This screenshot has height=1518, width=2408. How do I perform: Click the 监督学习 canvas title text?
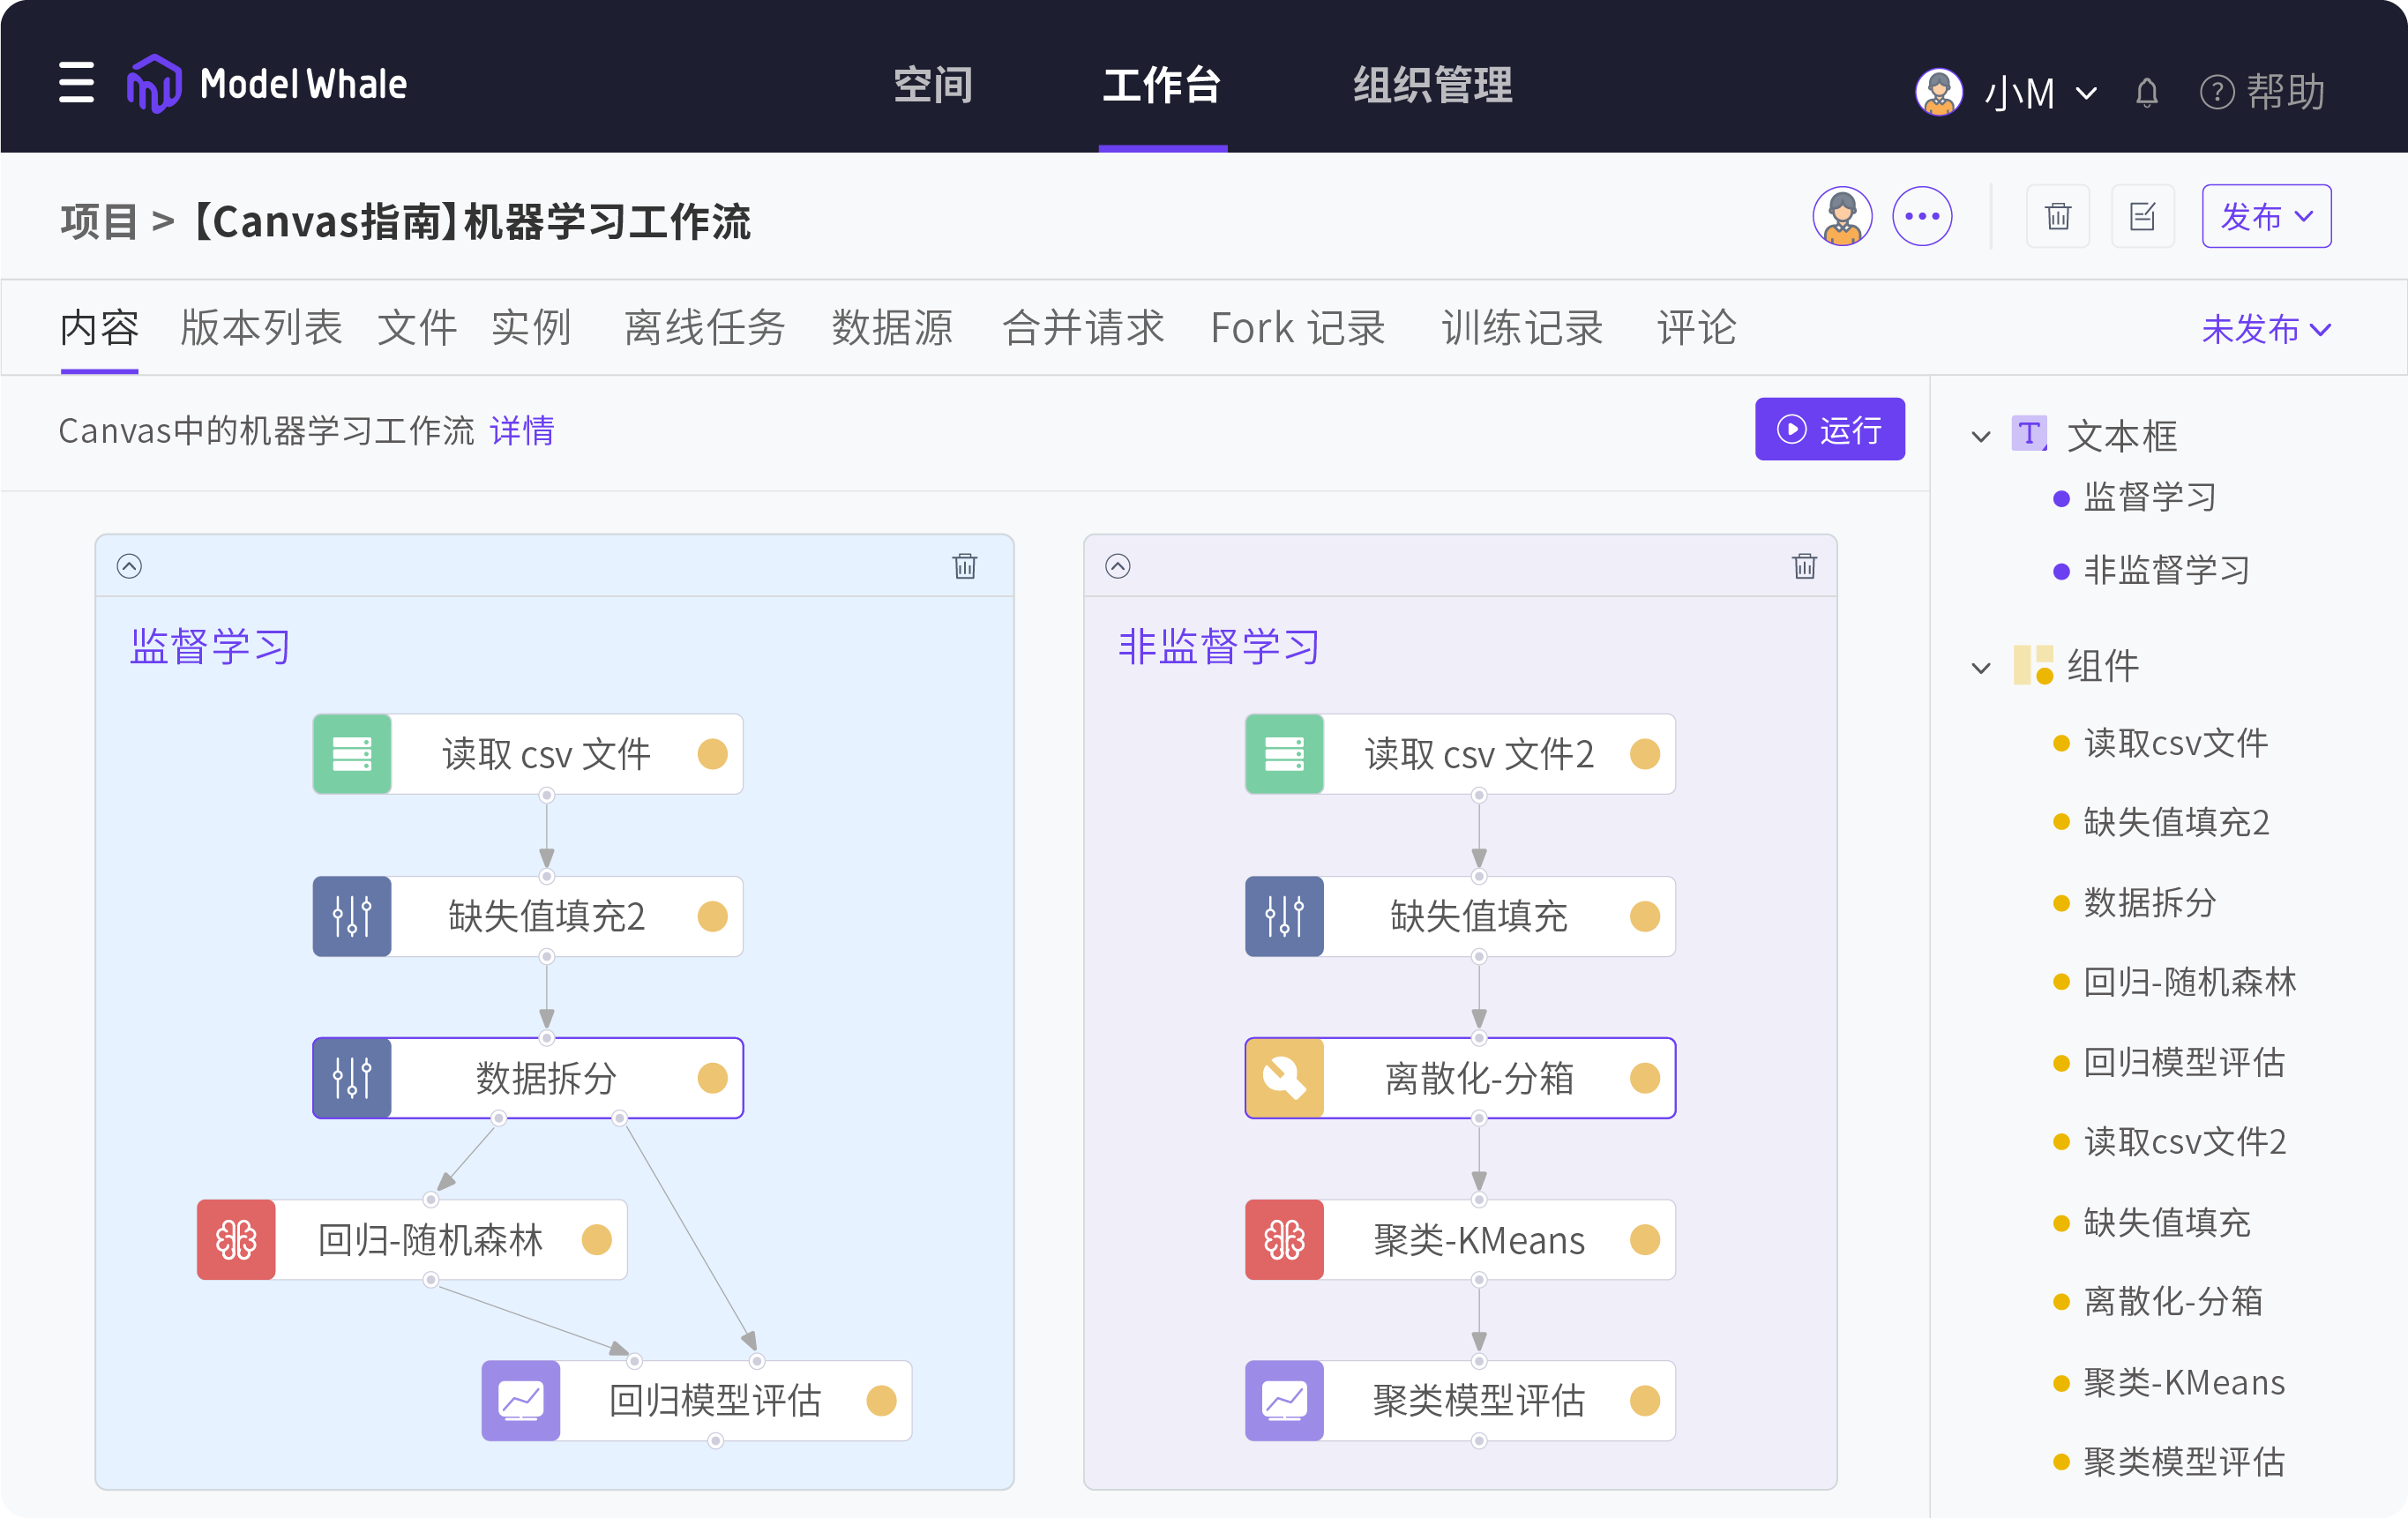click(210, 646)
